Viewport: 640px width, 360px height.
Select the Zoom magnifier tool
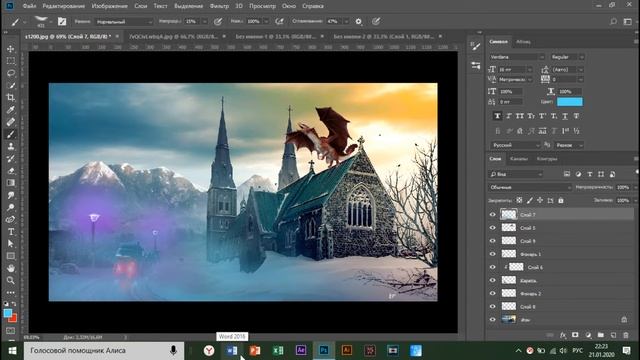tap(11, 280)
